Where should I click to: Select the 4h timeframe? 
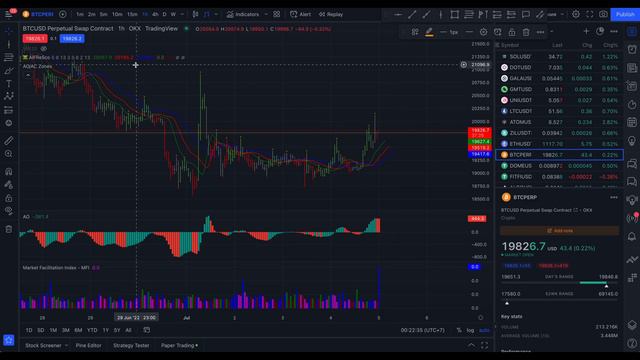(155, 14)
